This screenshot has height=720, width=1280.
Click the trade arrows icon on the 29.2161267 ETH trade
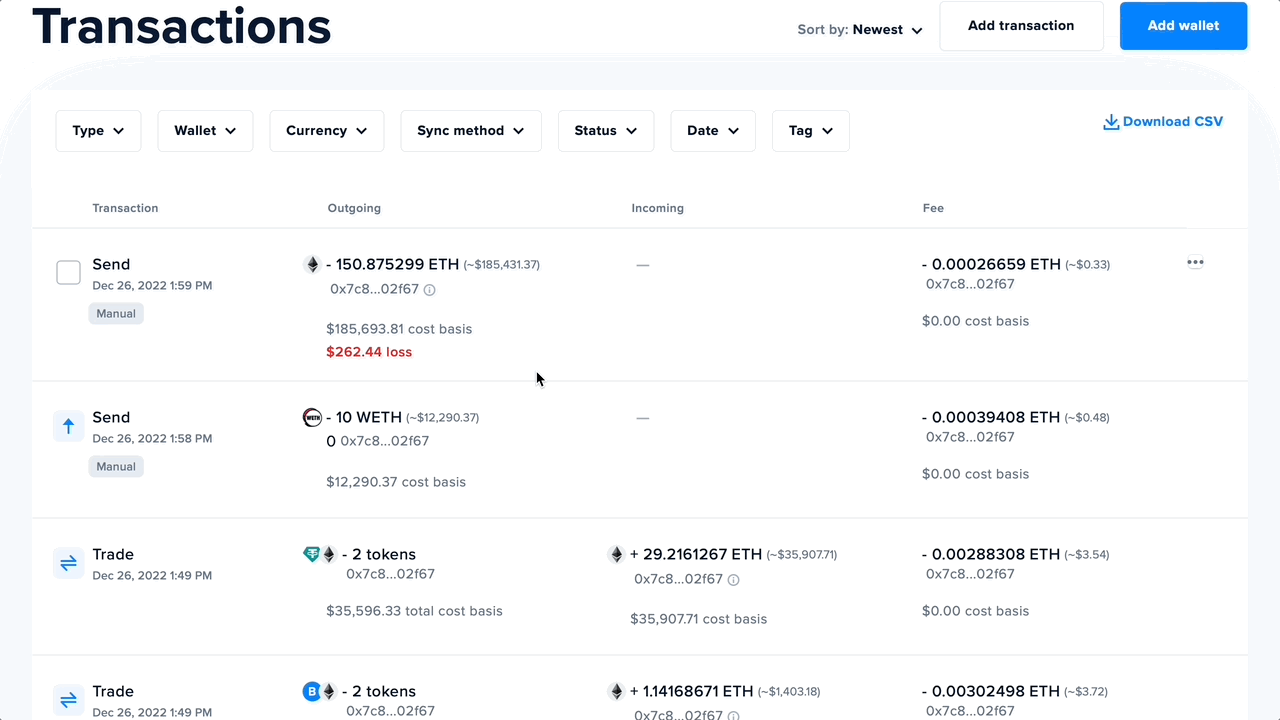(x=68, y=563)
